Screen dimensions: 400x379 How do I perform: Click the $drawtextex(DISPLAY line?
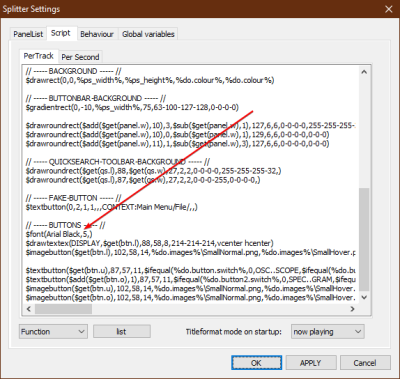point(149,243)
